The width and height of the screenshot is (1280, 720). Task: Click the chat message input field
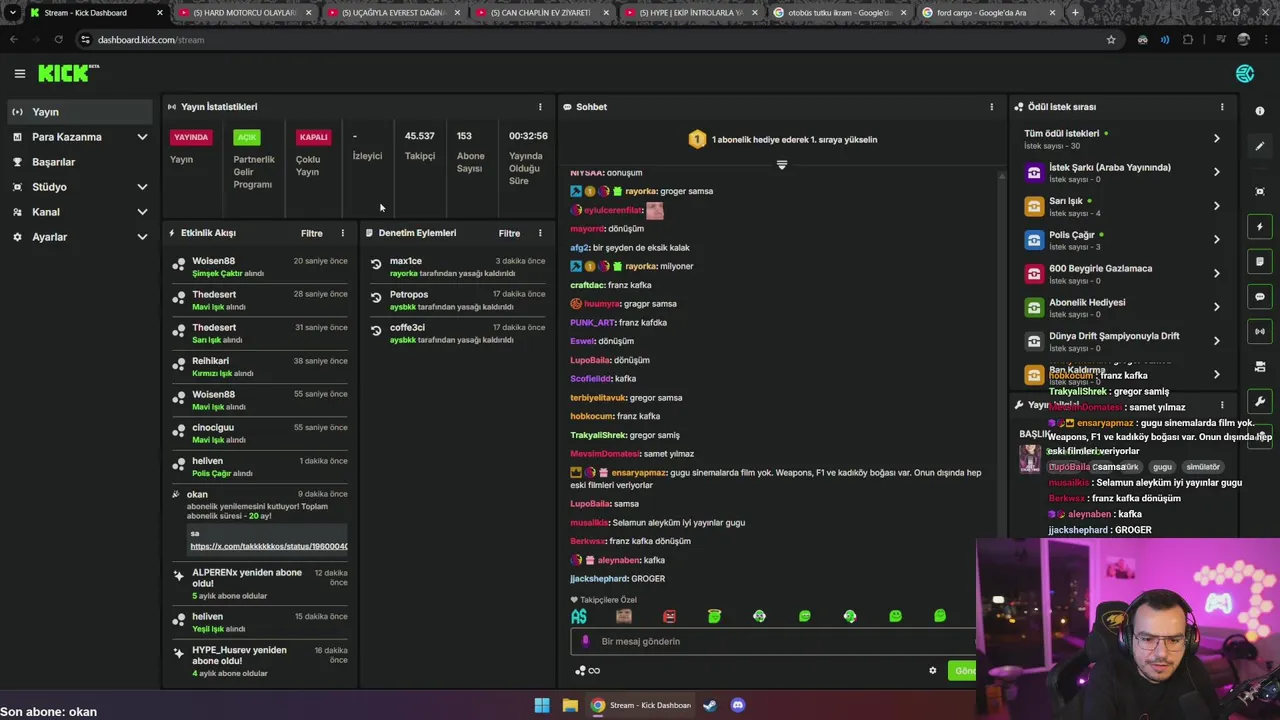click(x=774, y=641)
